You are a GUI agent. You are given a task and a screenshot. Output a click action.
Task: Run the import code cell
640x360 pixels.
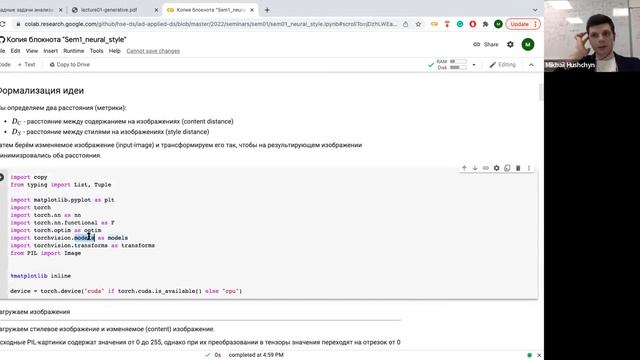click(x=2, y=177)
